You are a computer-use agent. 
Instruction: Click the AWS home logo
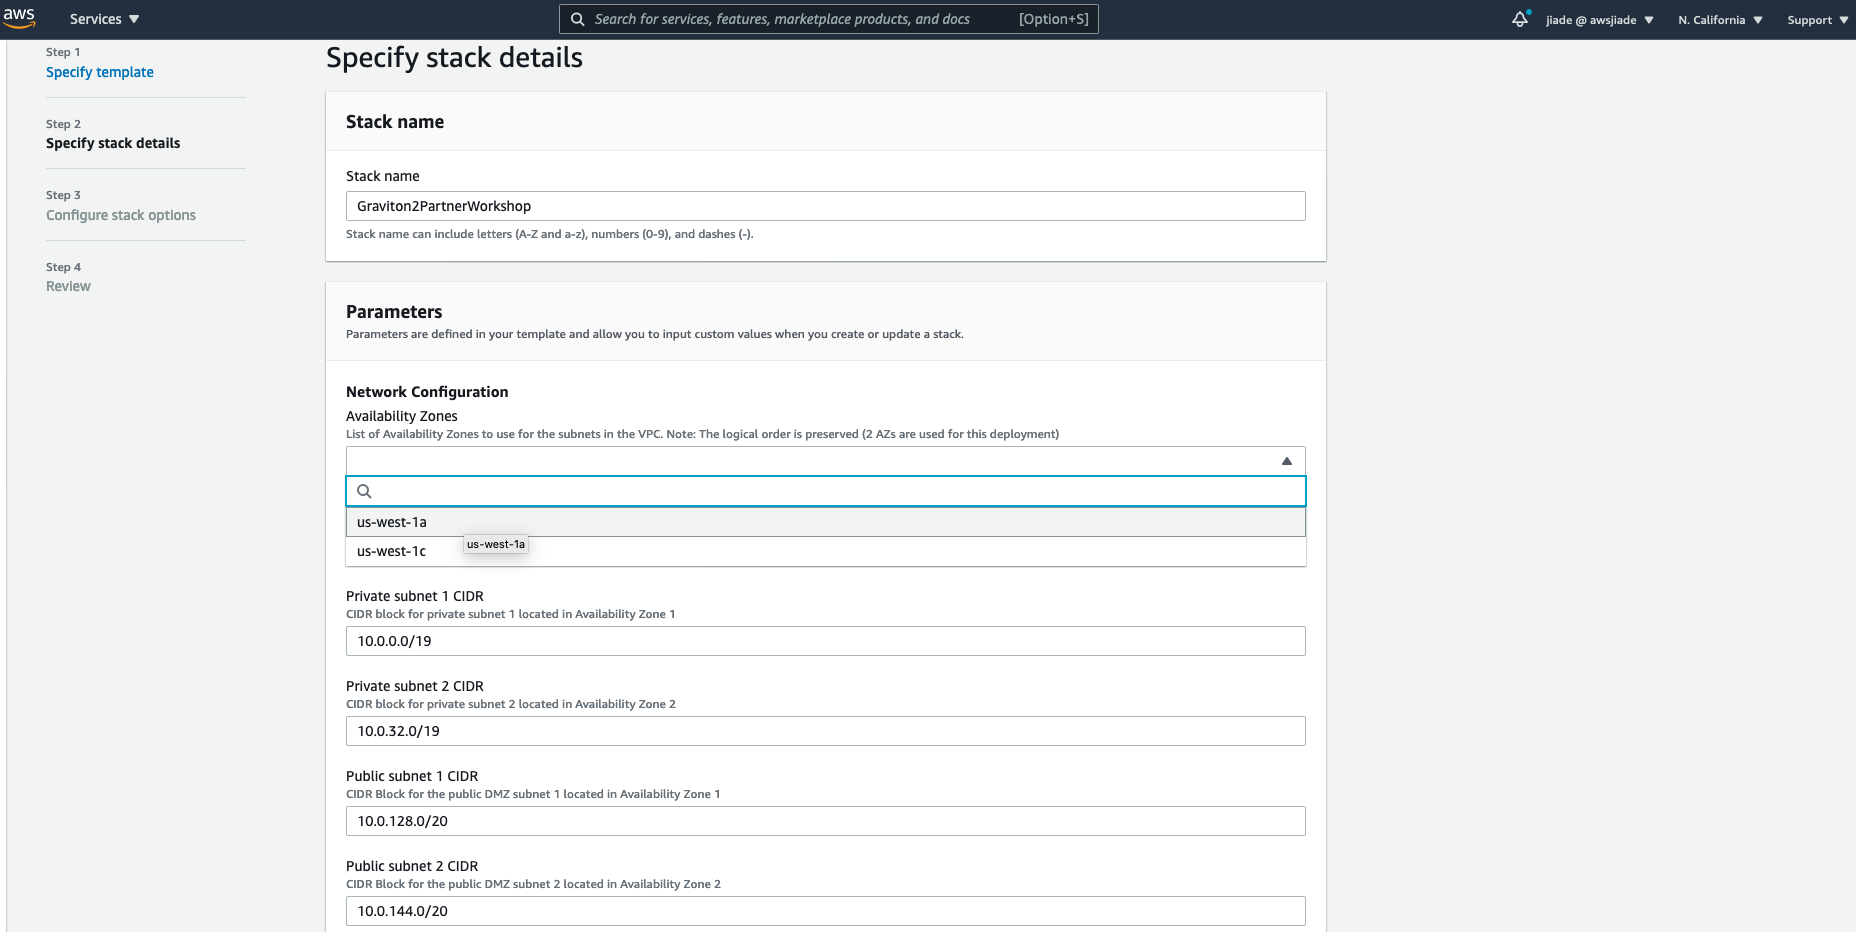click(x=20, y=17)
